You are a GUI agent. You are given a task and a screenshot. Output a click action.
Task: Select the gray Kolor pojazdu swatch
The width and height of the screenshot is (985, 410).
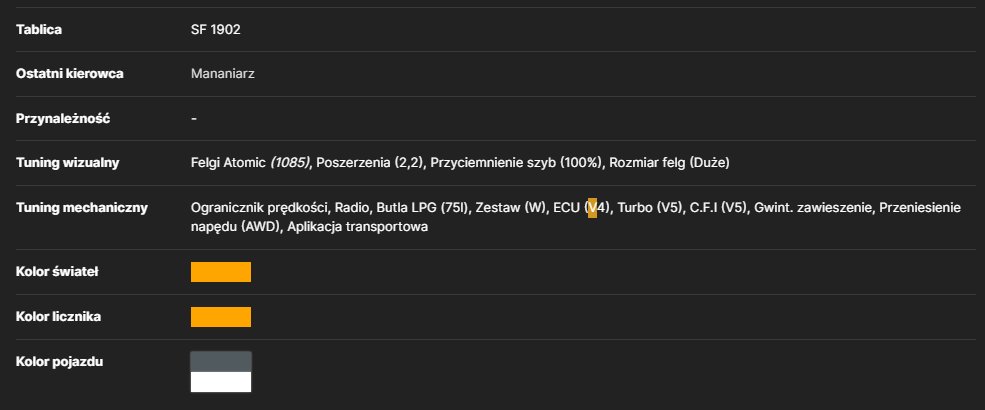coord(220,362)
